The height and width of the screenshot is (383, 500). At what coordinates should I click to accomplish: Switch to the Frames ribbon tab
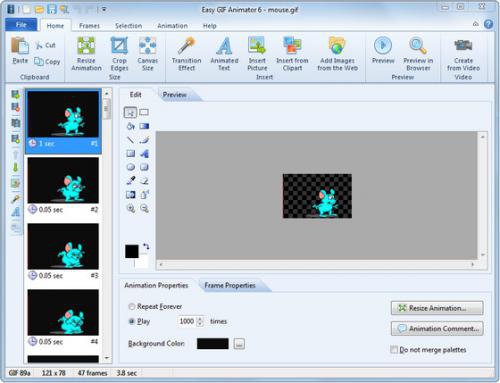click(x=89, y=26)
